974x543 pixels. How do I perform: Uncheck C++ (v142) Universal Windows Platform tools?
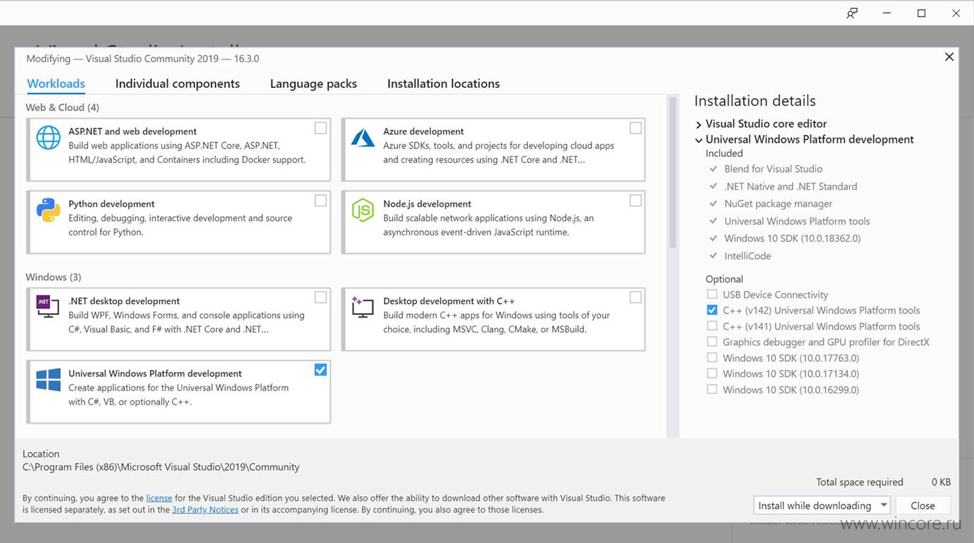pos(712,310)
